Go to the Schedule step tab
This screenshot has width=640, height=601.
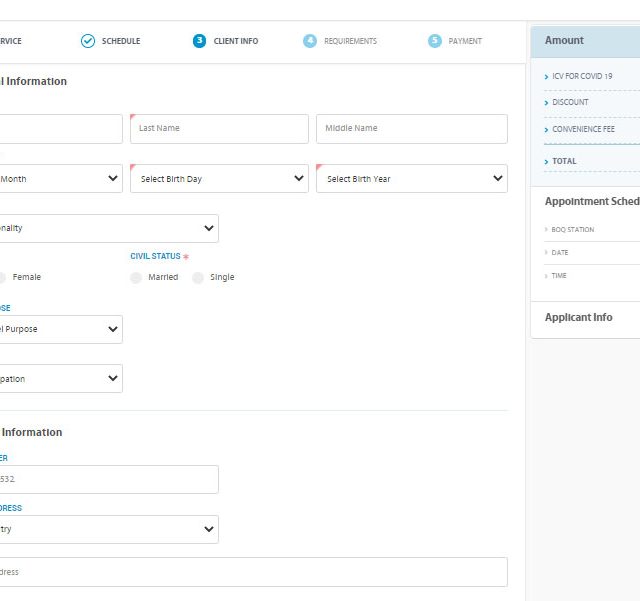click(x=121, y=41)
